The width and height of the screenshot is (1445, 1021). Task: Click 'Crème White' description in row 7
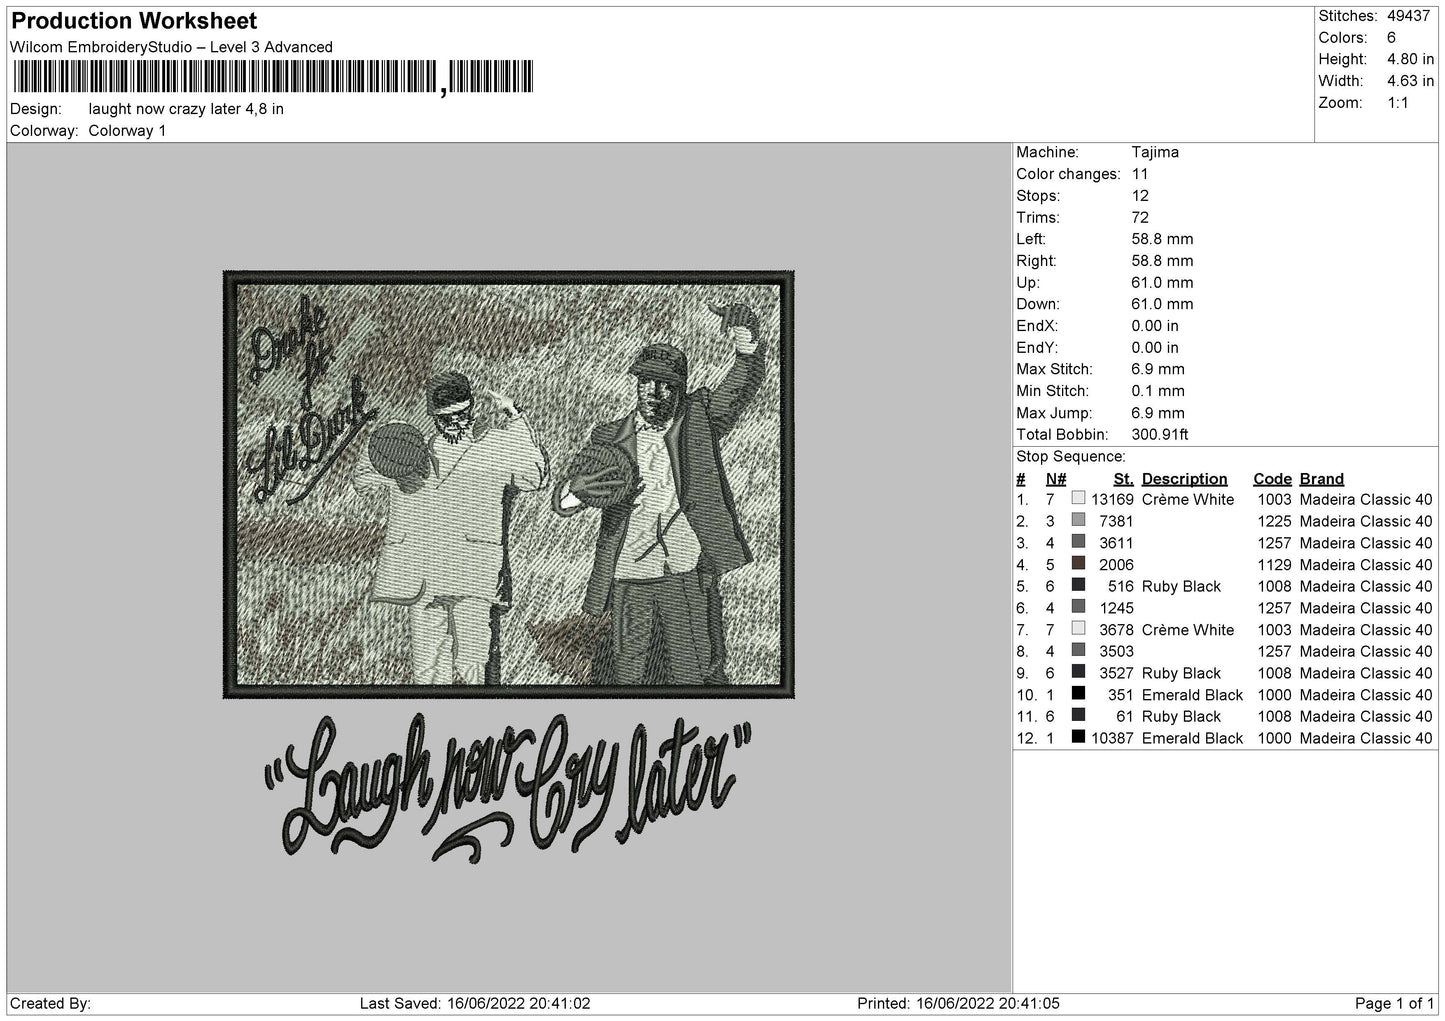click(x=1188, y=630)
